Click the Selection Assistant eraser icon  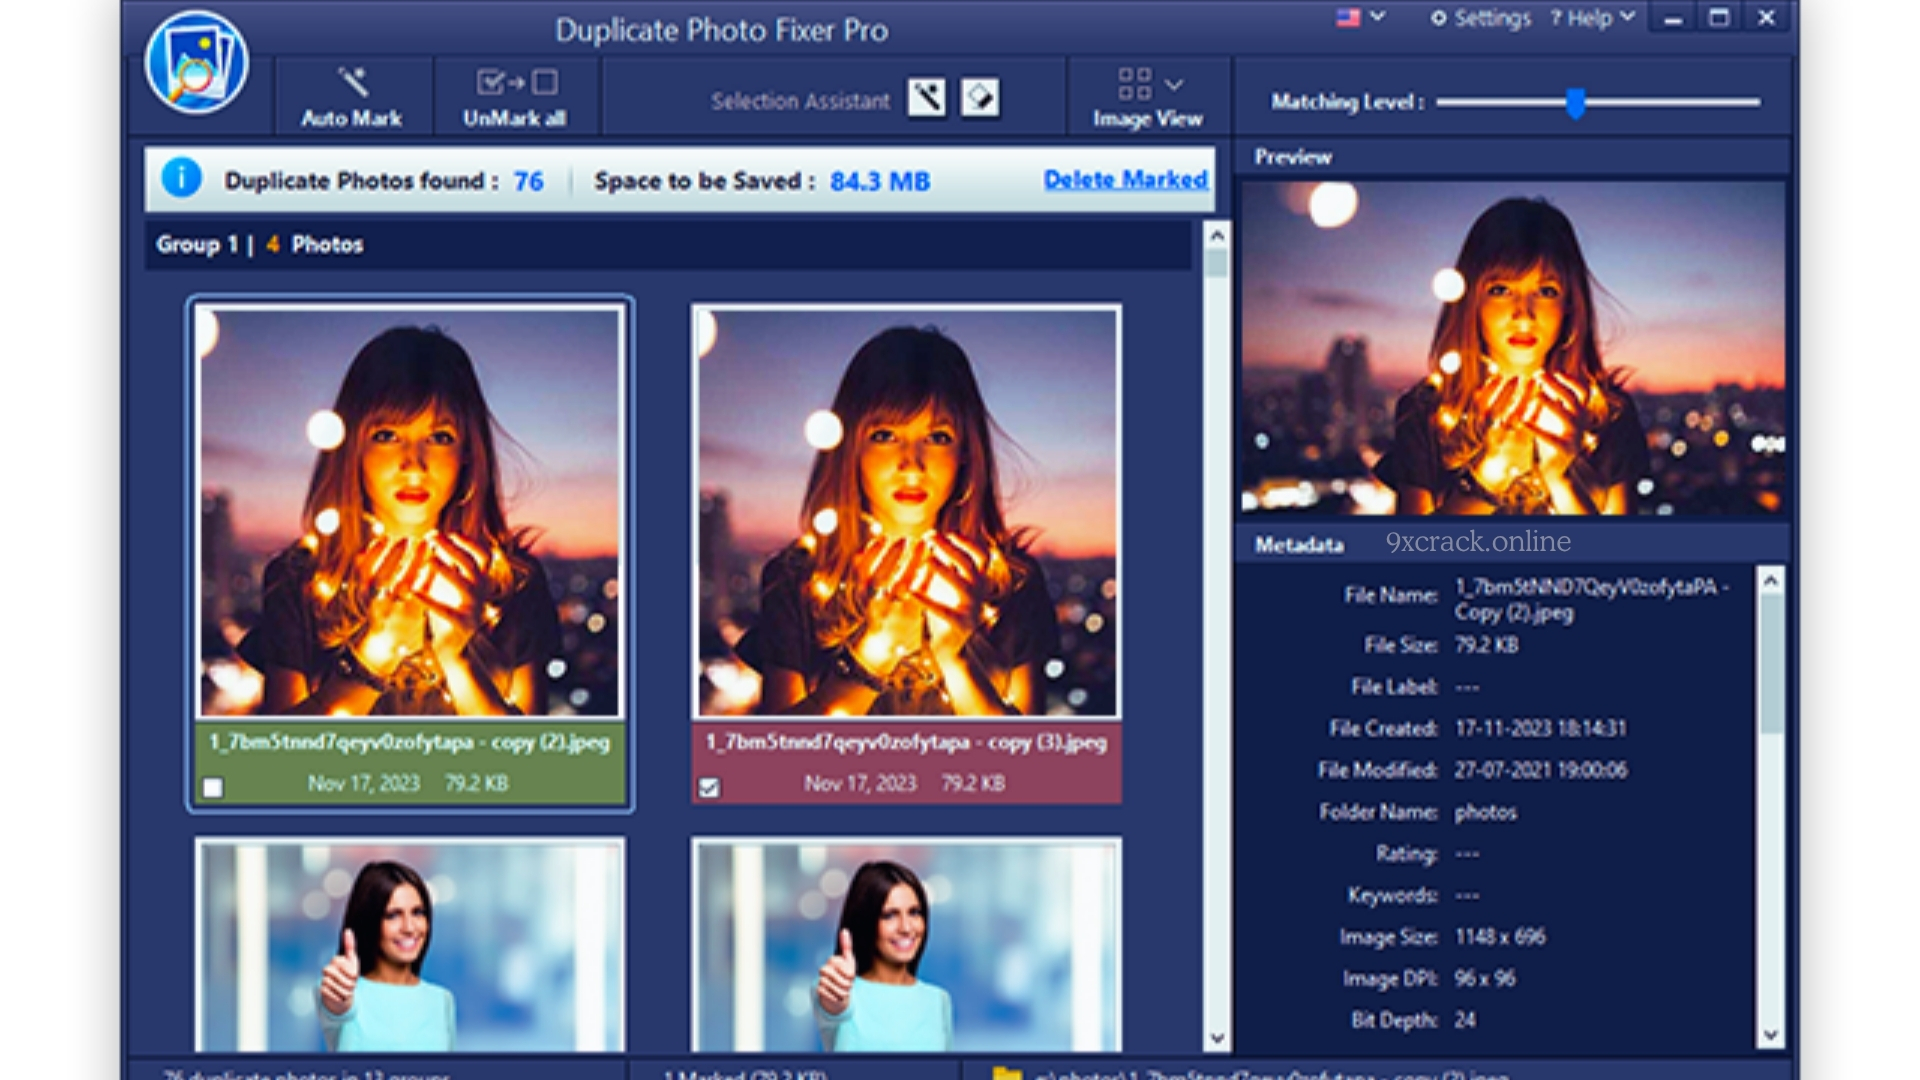tap(980, 98)
